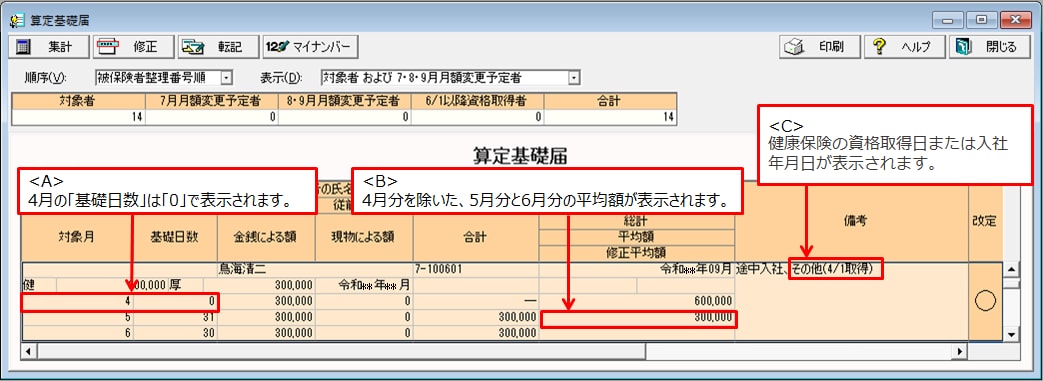The image size is (1043, 381).
Task: Toggle the 改定 circle mark for 鳥海清二
Action: pos(984,302)
